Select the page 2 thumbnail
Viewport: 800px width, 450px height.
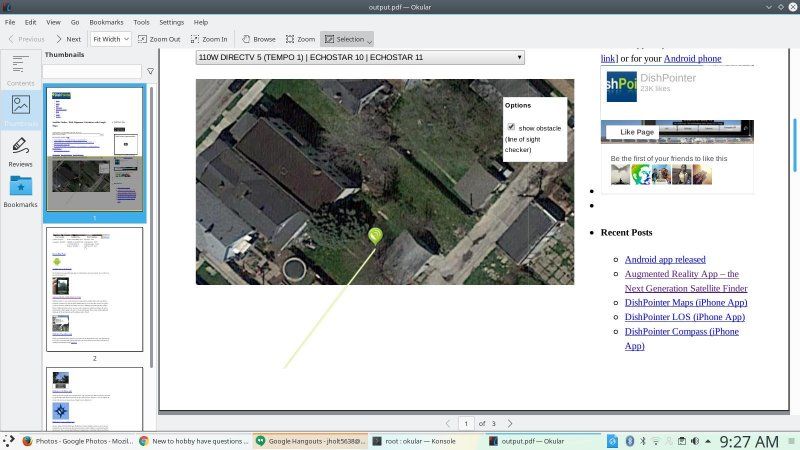(x=94, y=289)
